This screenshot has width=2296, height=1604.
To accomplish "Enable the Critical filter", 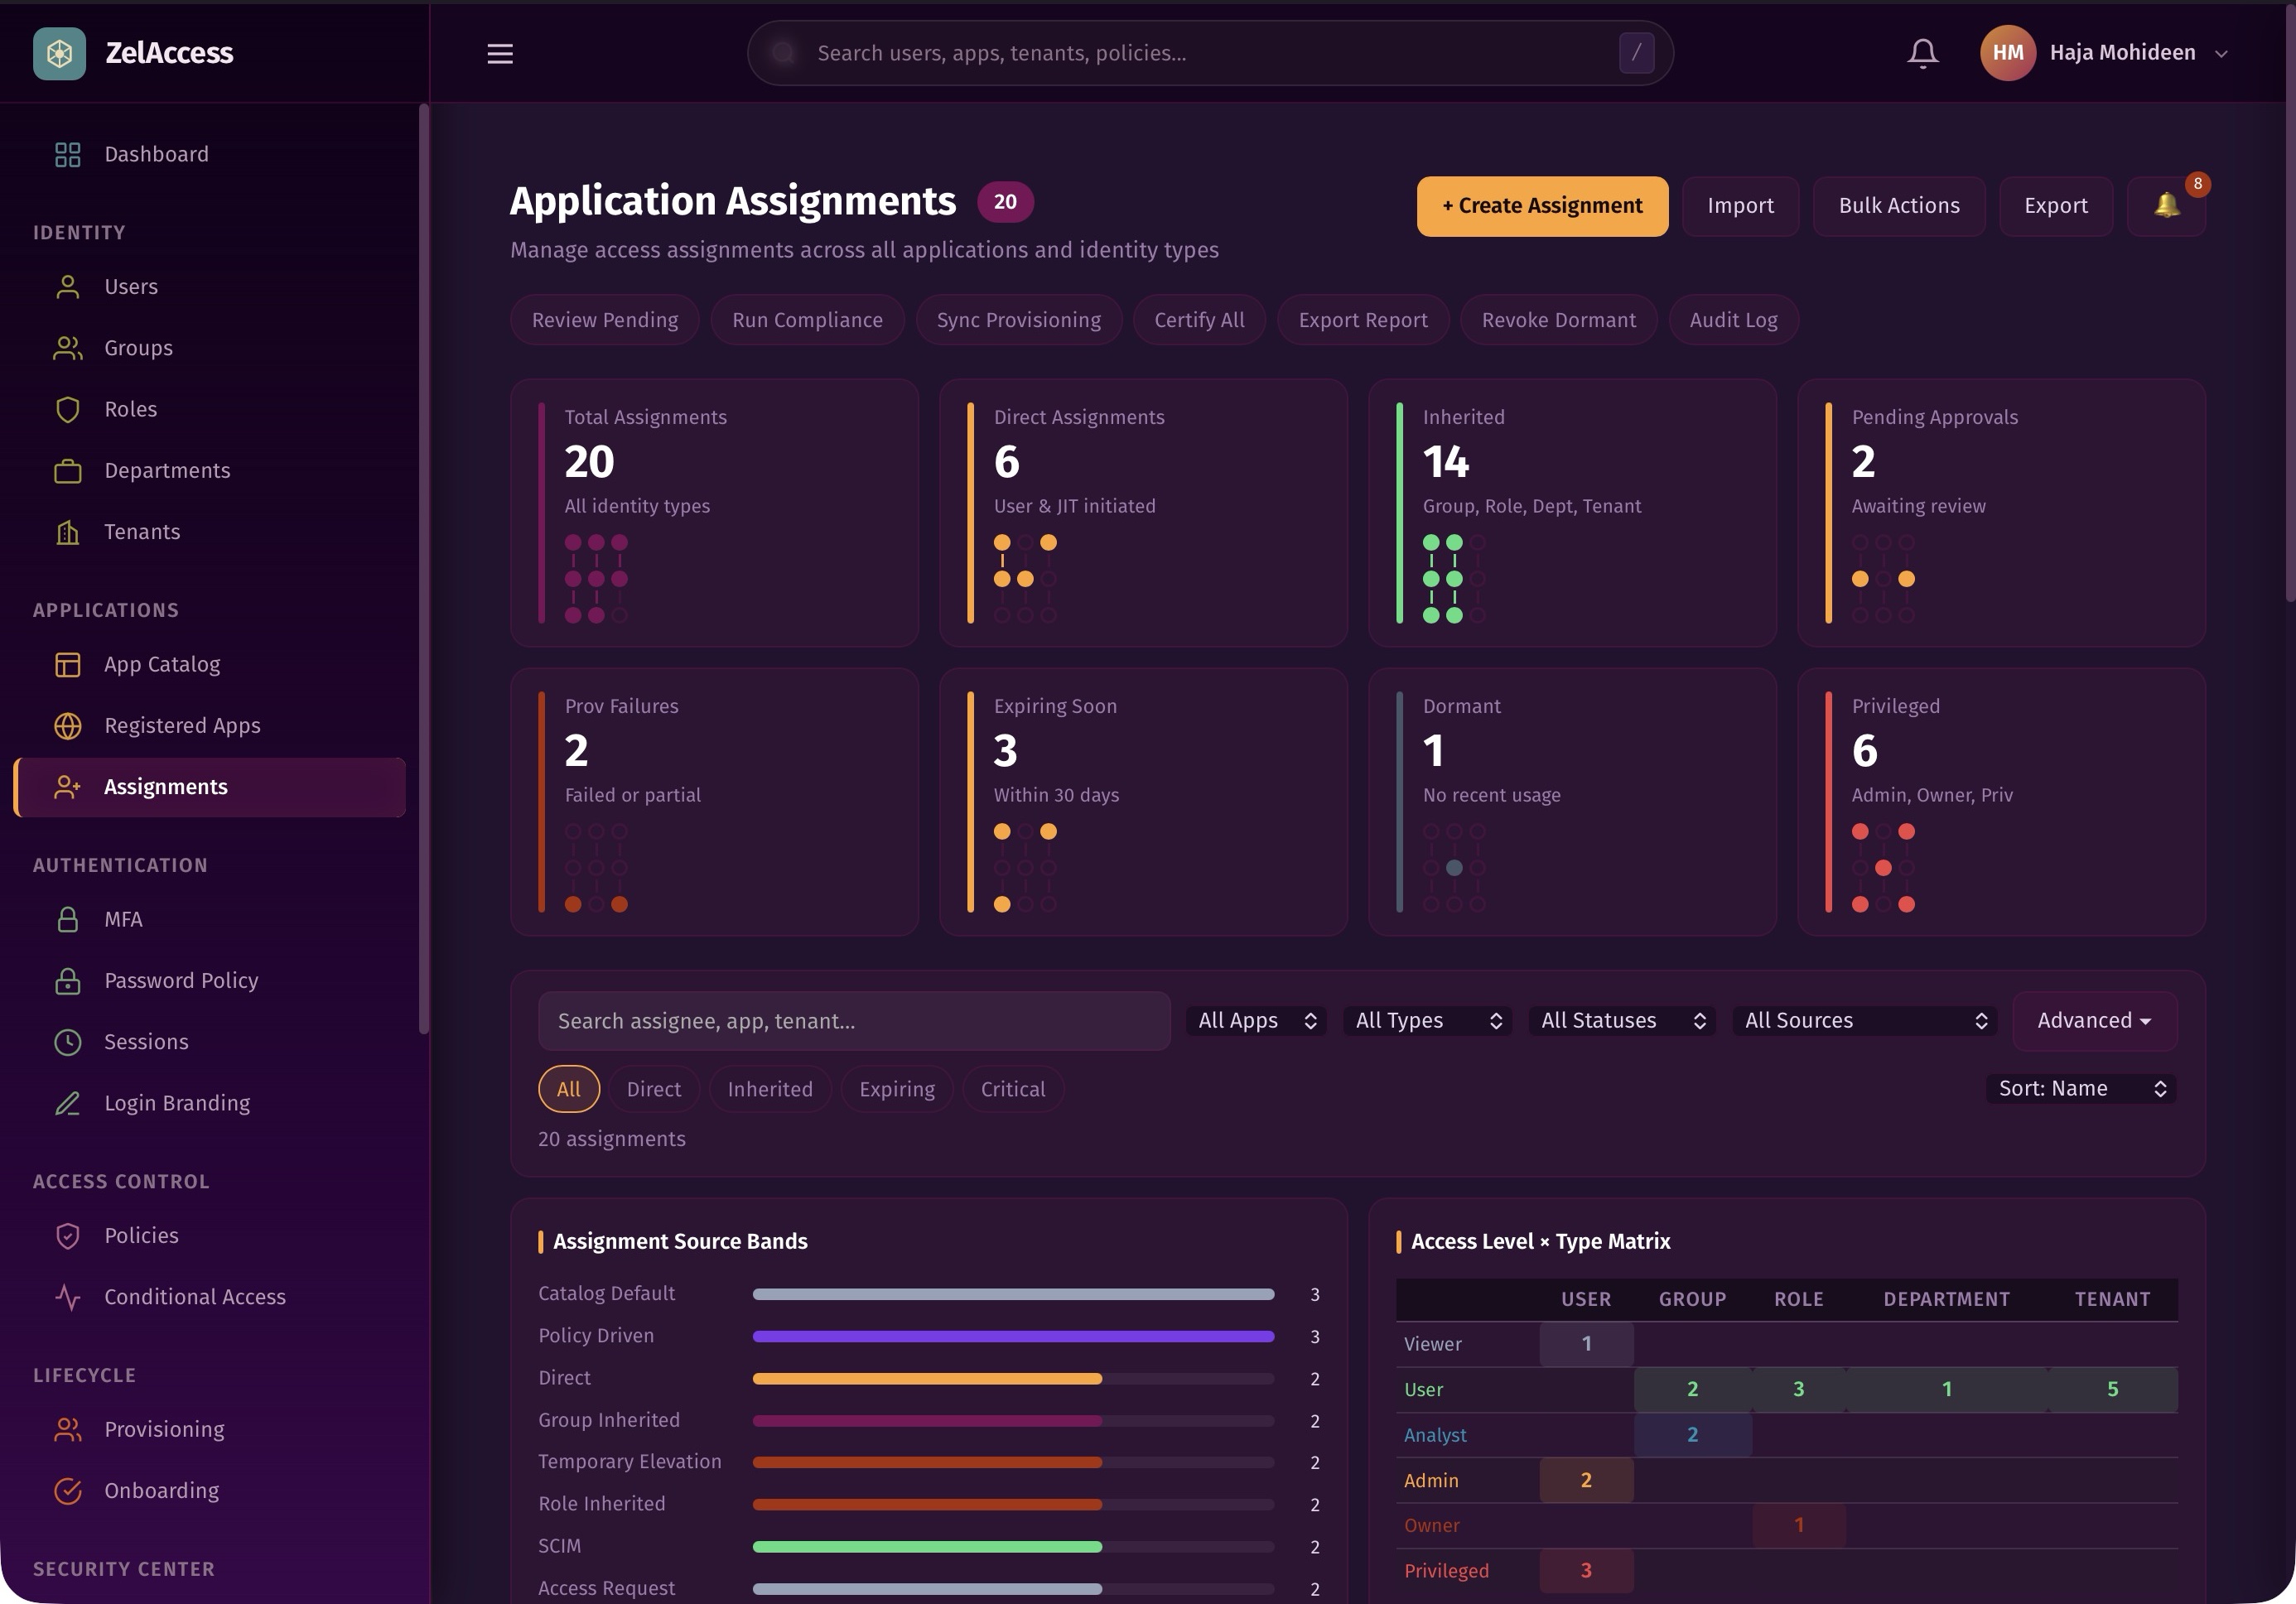I will coord(1012,1089).
